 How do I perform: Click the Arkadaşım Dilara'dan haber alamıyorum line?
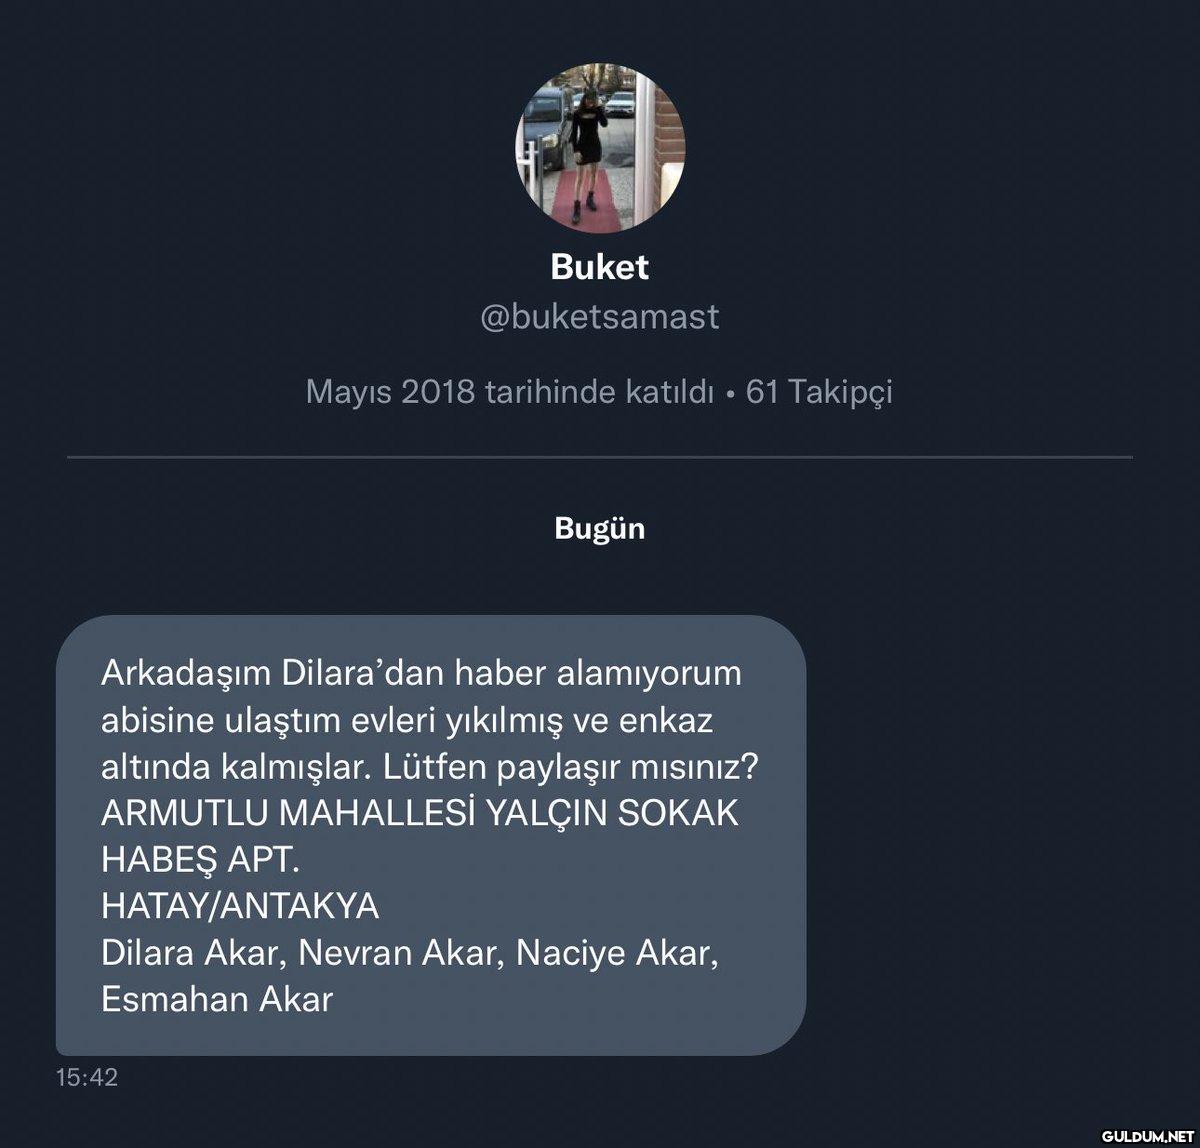point(421,674)
